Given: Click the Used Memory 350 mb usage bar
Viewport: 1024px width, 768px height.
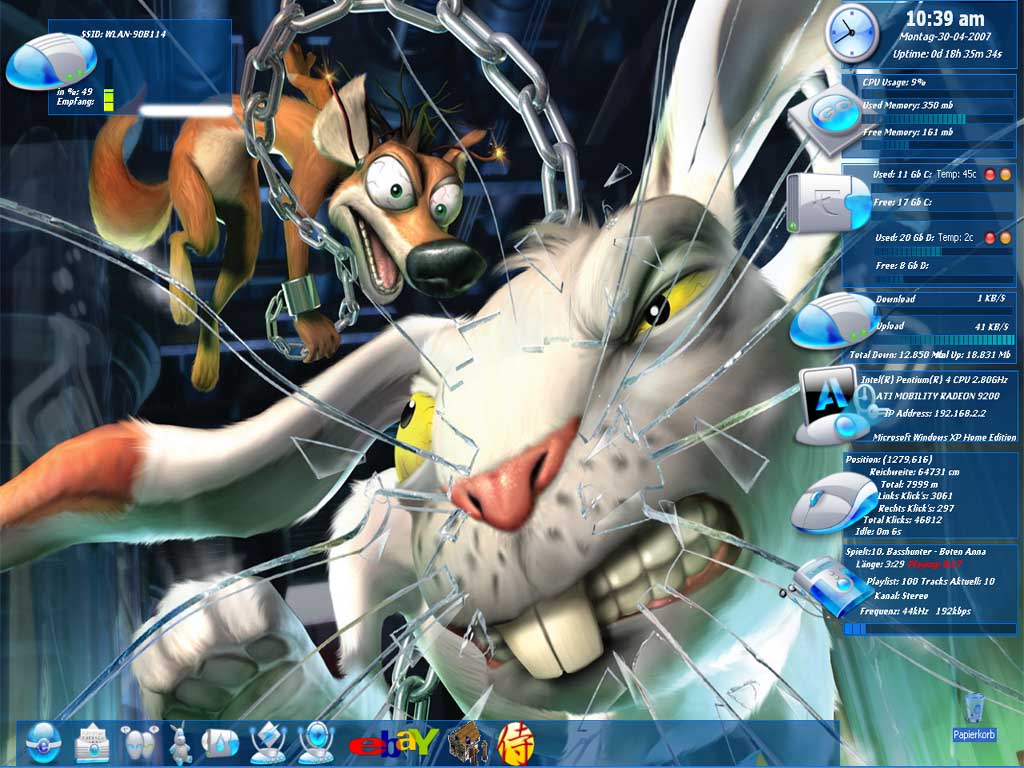Looking at the screenshot, I should click(x=940, y=119).
